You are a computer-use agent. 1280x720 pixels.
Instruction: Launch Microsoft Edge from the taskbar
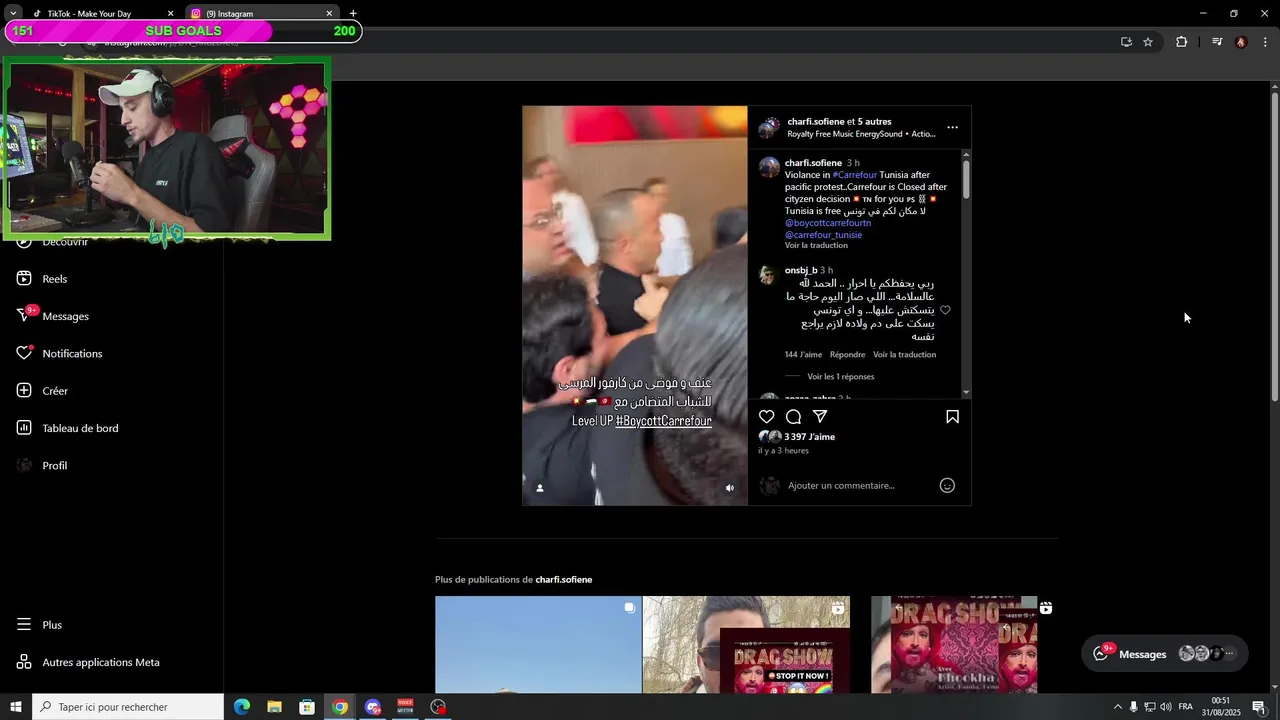click(242, 707)
